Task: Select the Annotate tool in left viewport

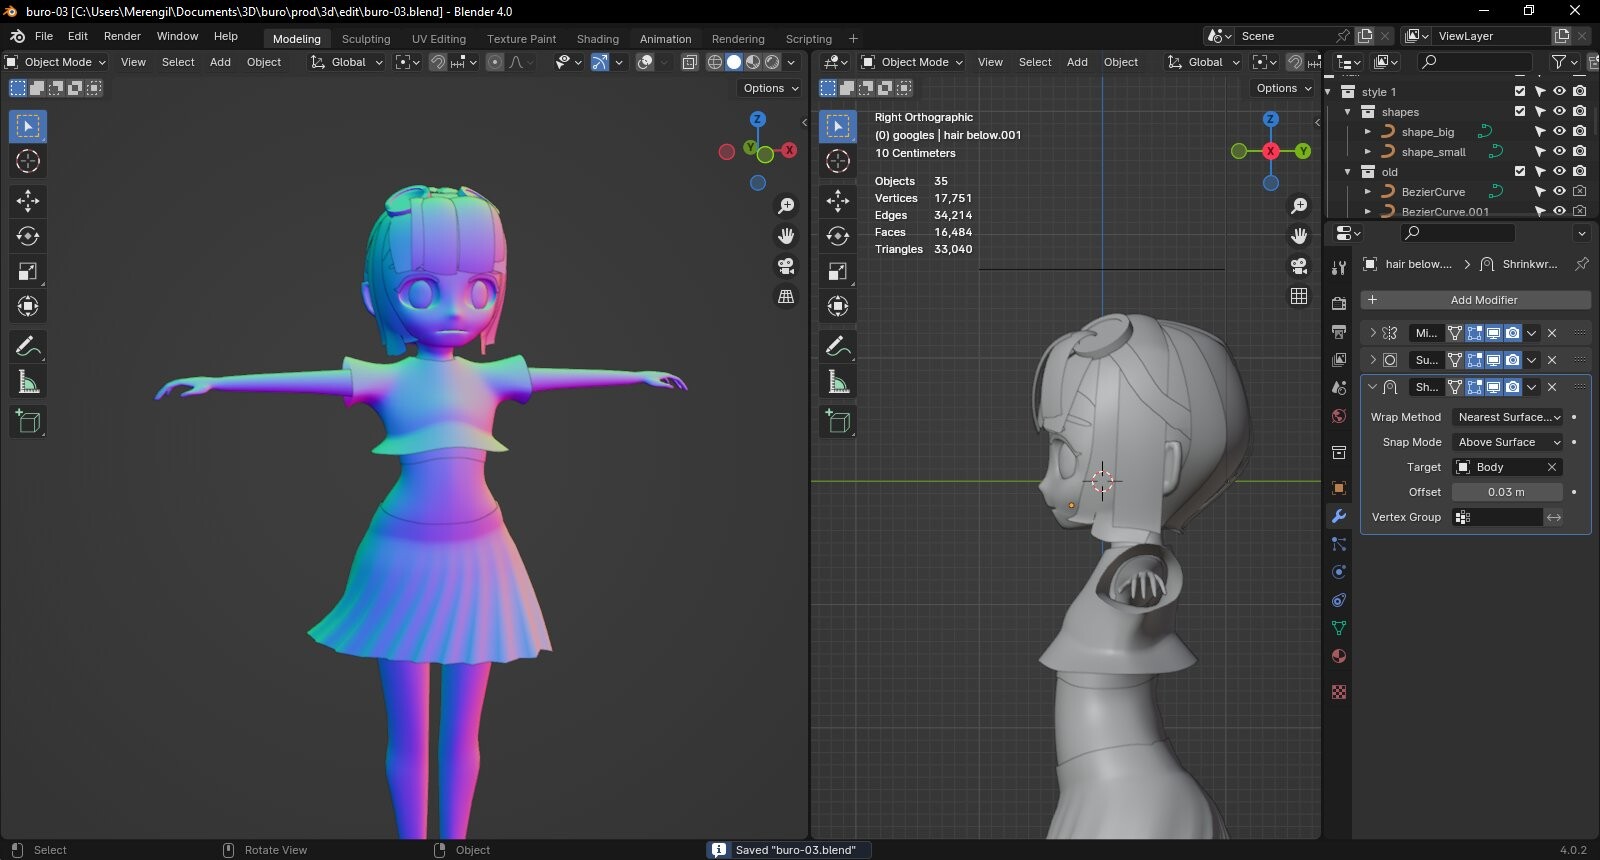Action: 28,347
